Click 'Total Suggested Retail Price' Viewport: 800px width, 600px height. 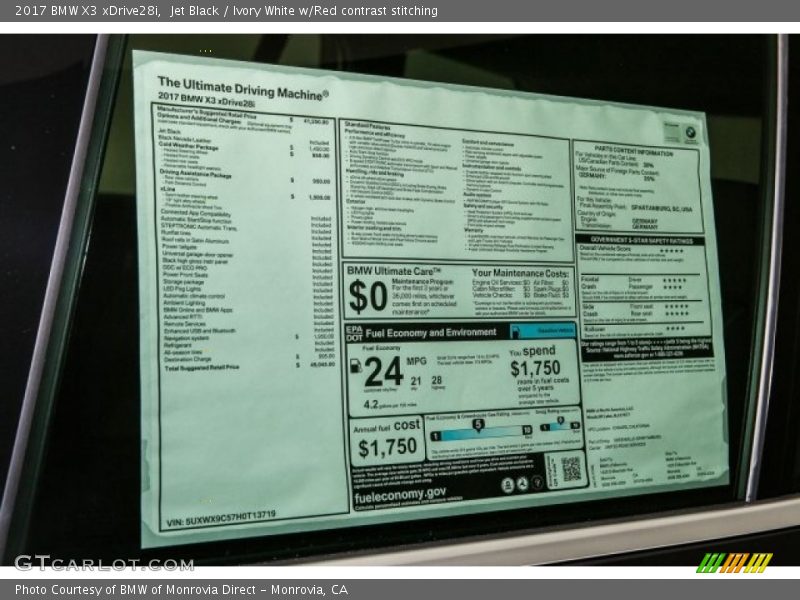click(202, 367)
